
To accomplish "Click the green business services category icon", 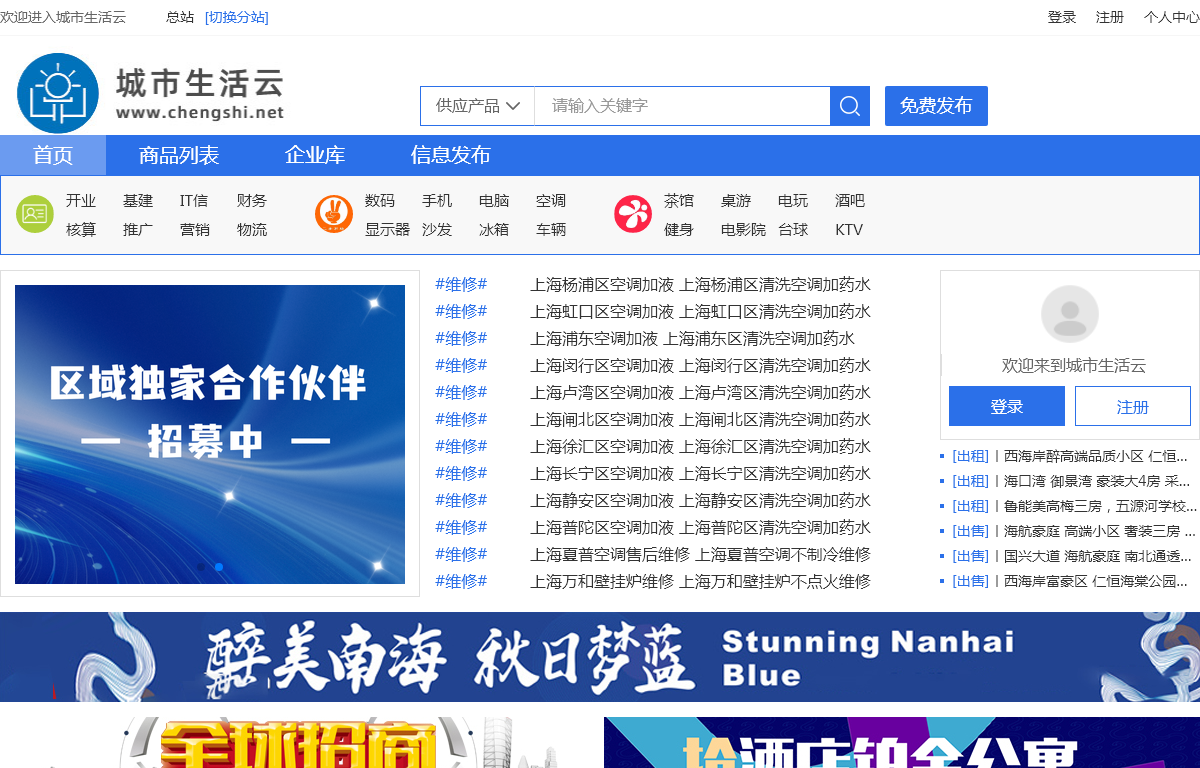I will click(x=35, y=214).
